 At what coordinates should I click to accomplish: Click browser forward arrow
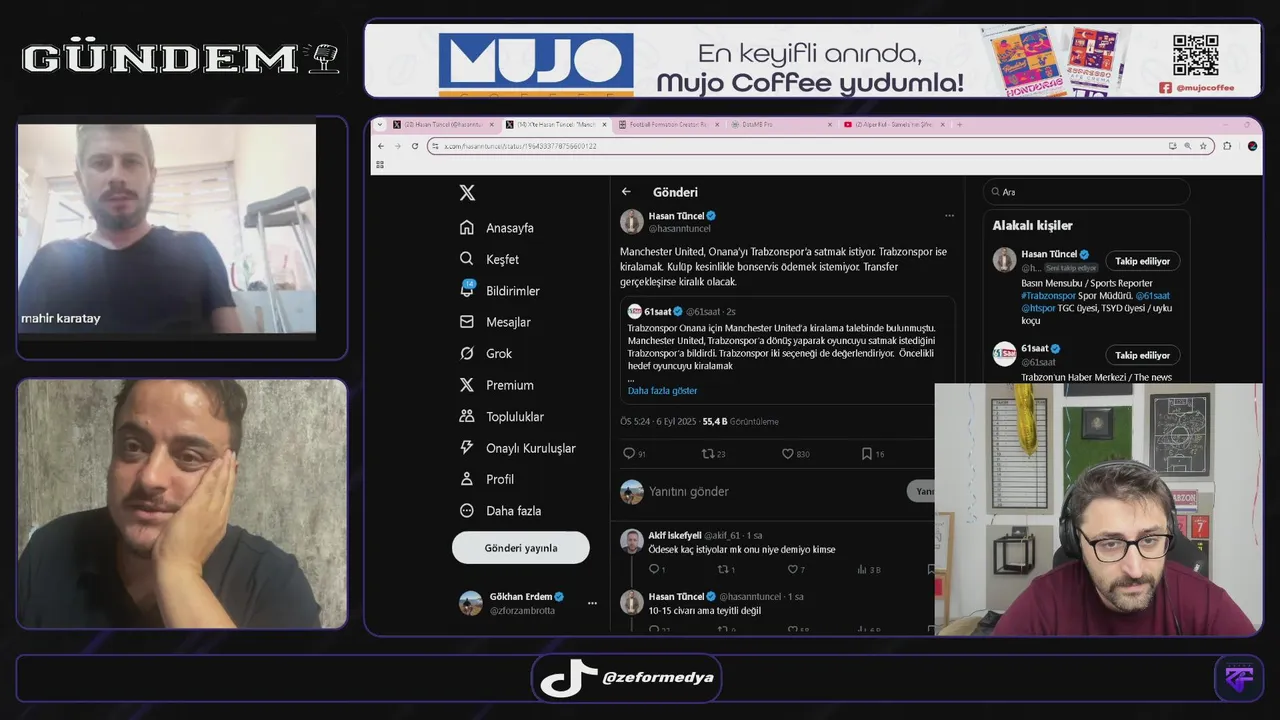397,146
